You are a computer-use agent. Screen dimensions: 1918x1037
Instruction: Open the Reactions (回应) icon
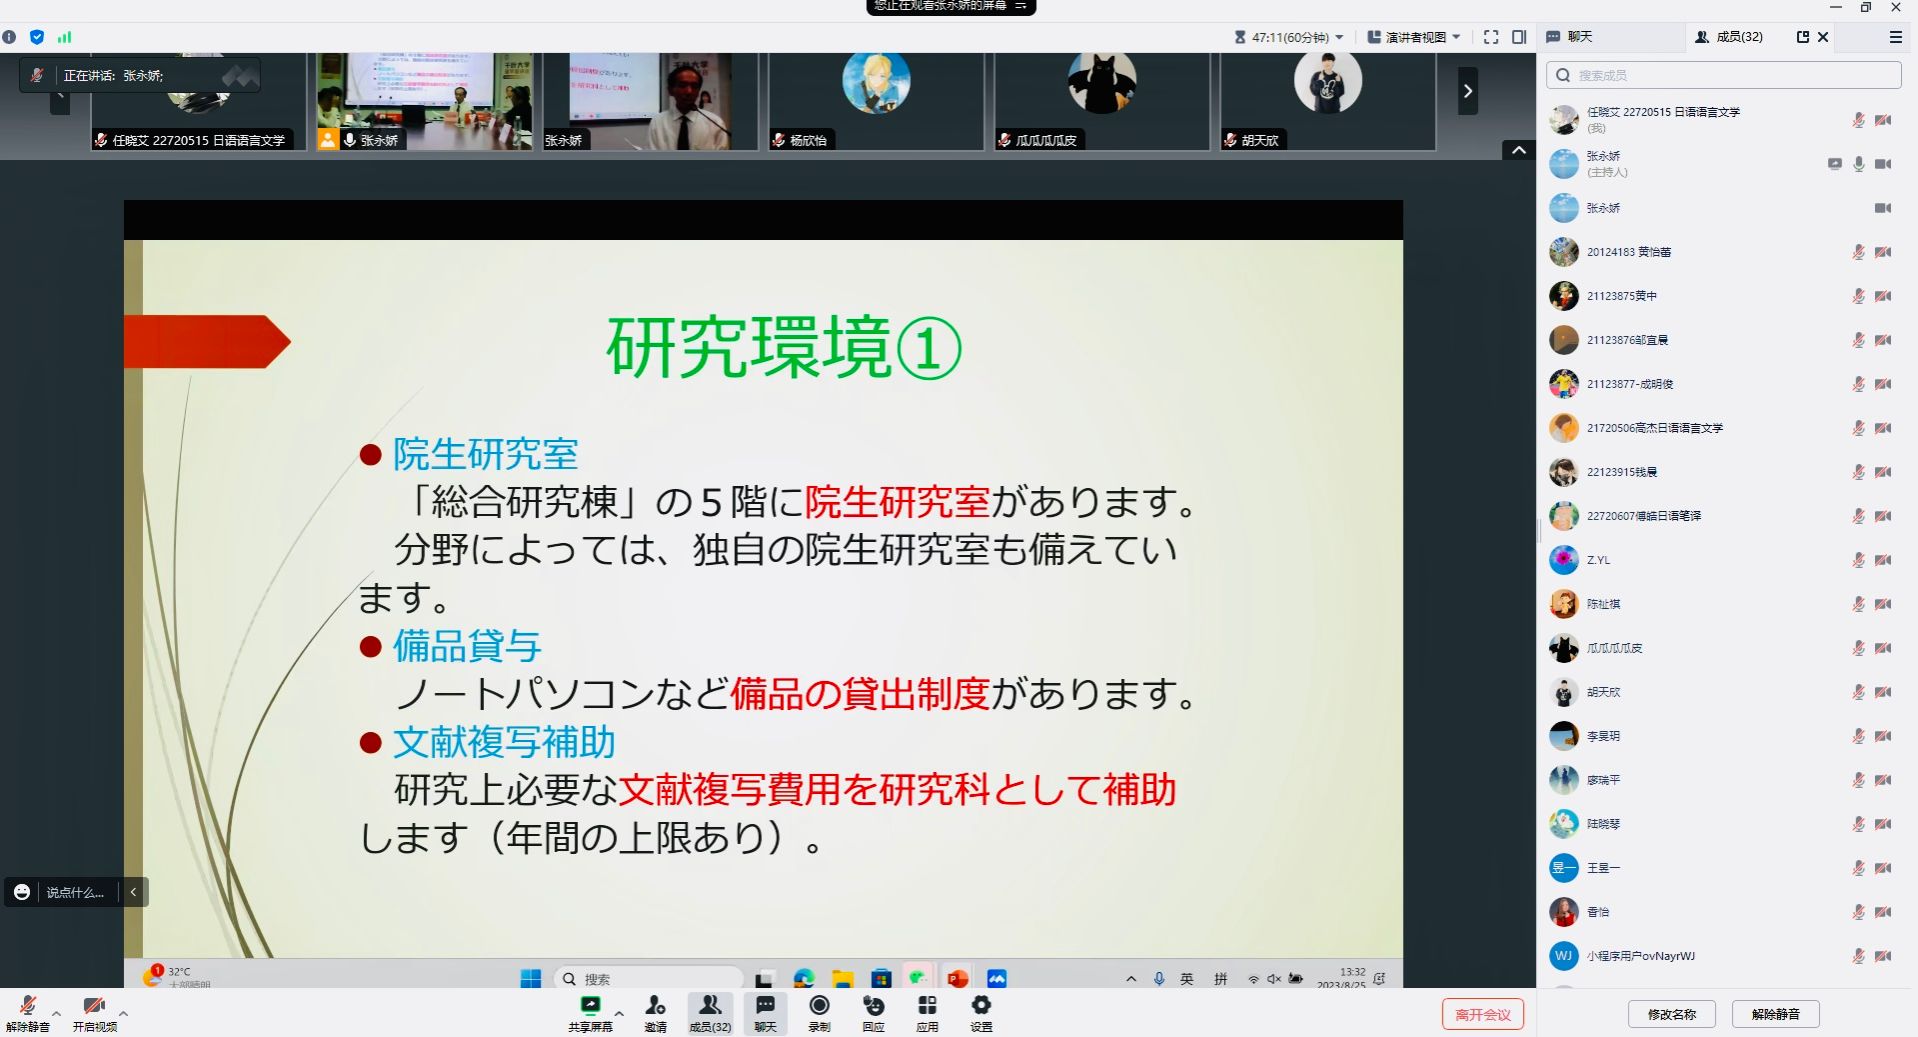coord(873,1007)
